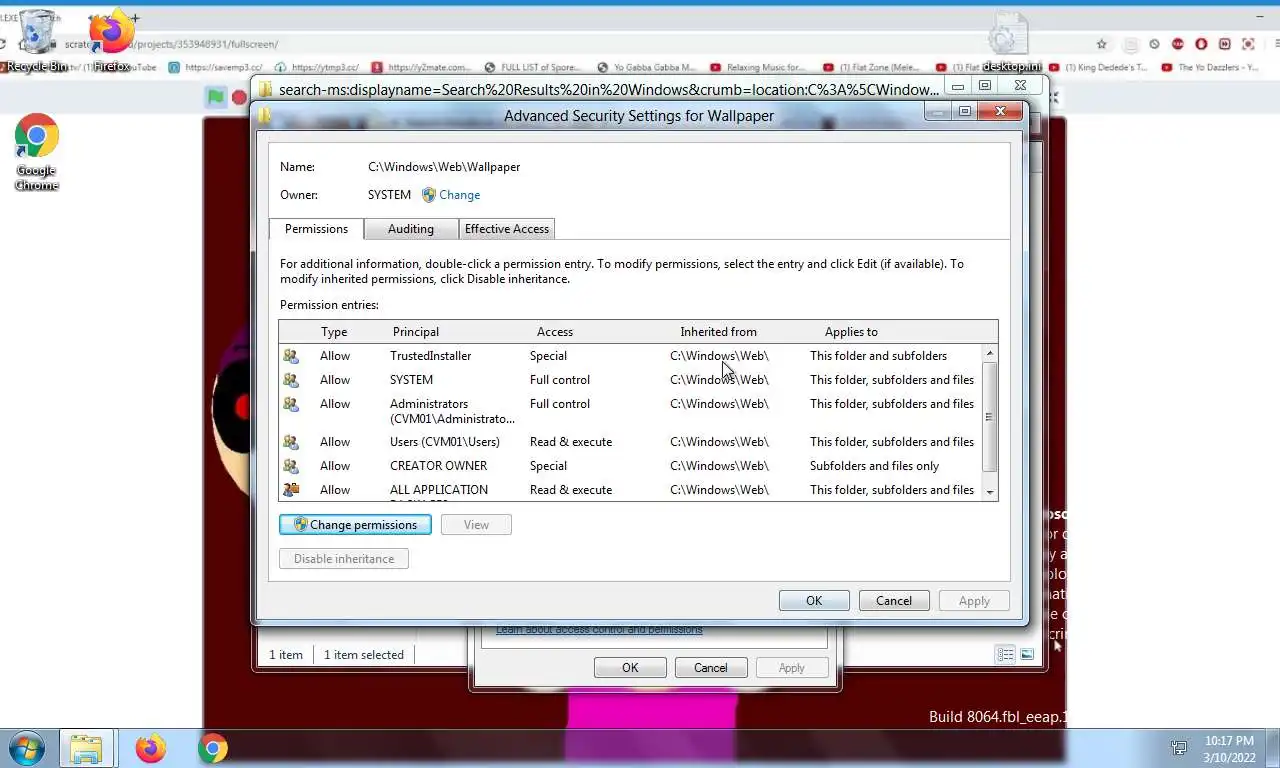Open Firefox from the taskbar
1280x768 pixels.
[x=151, y=749]
